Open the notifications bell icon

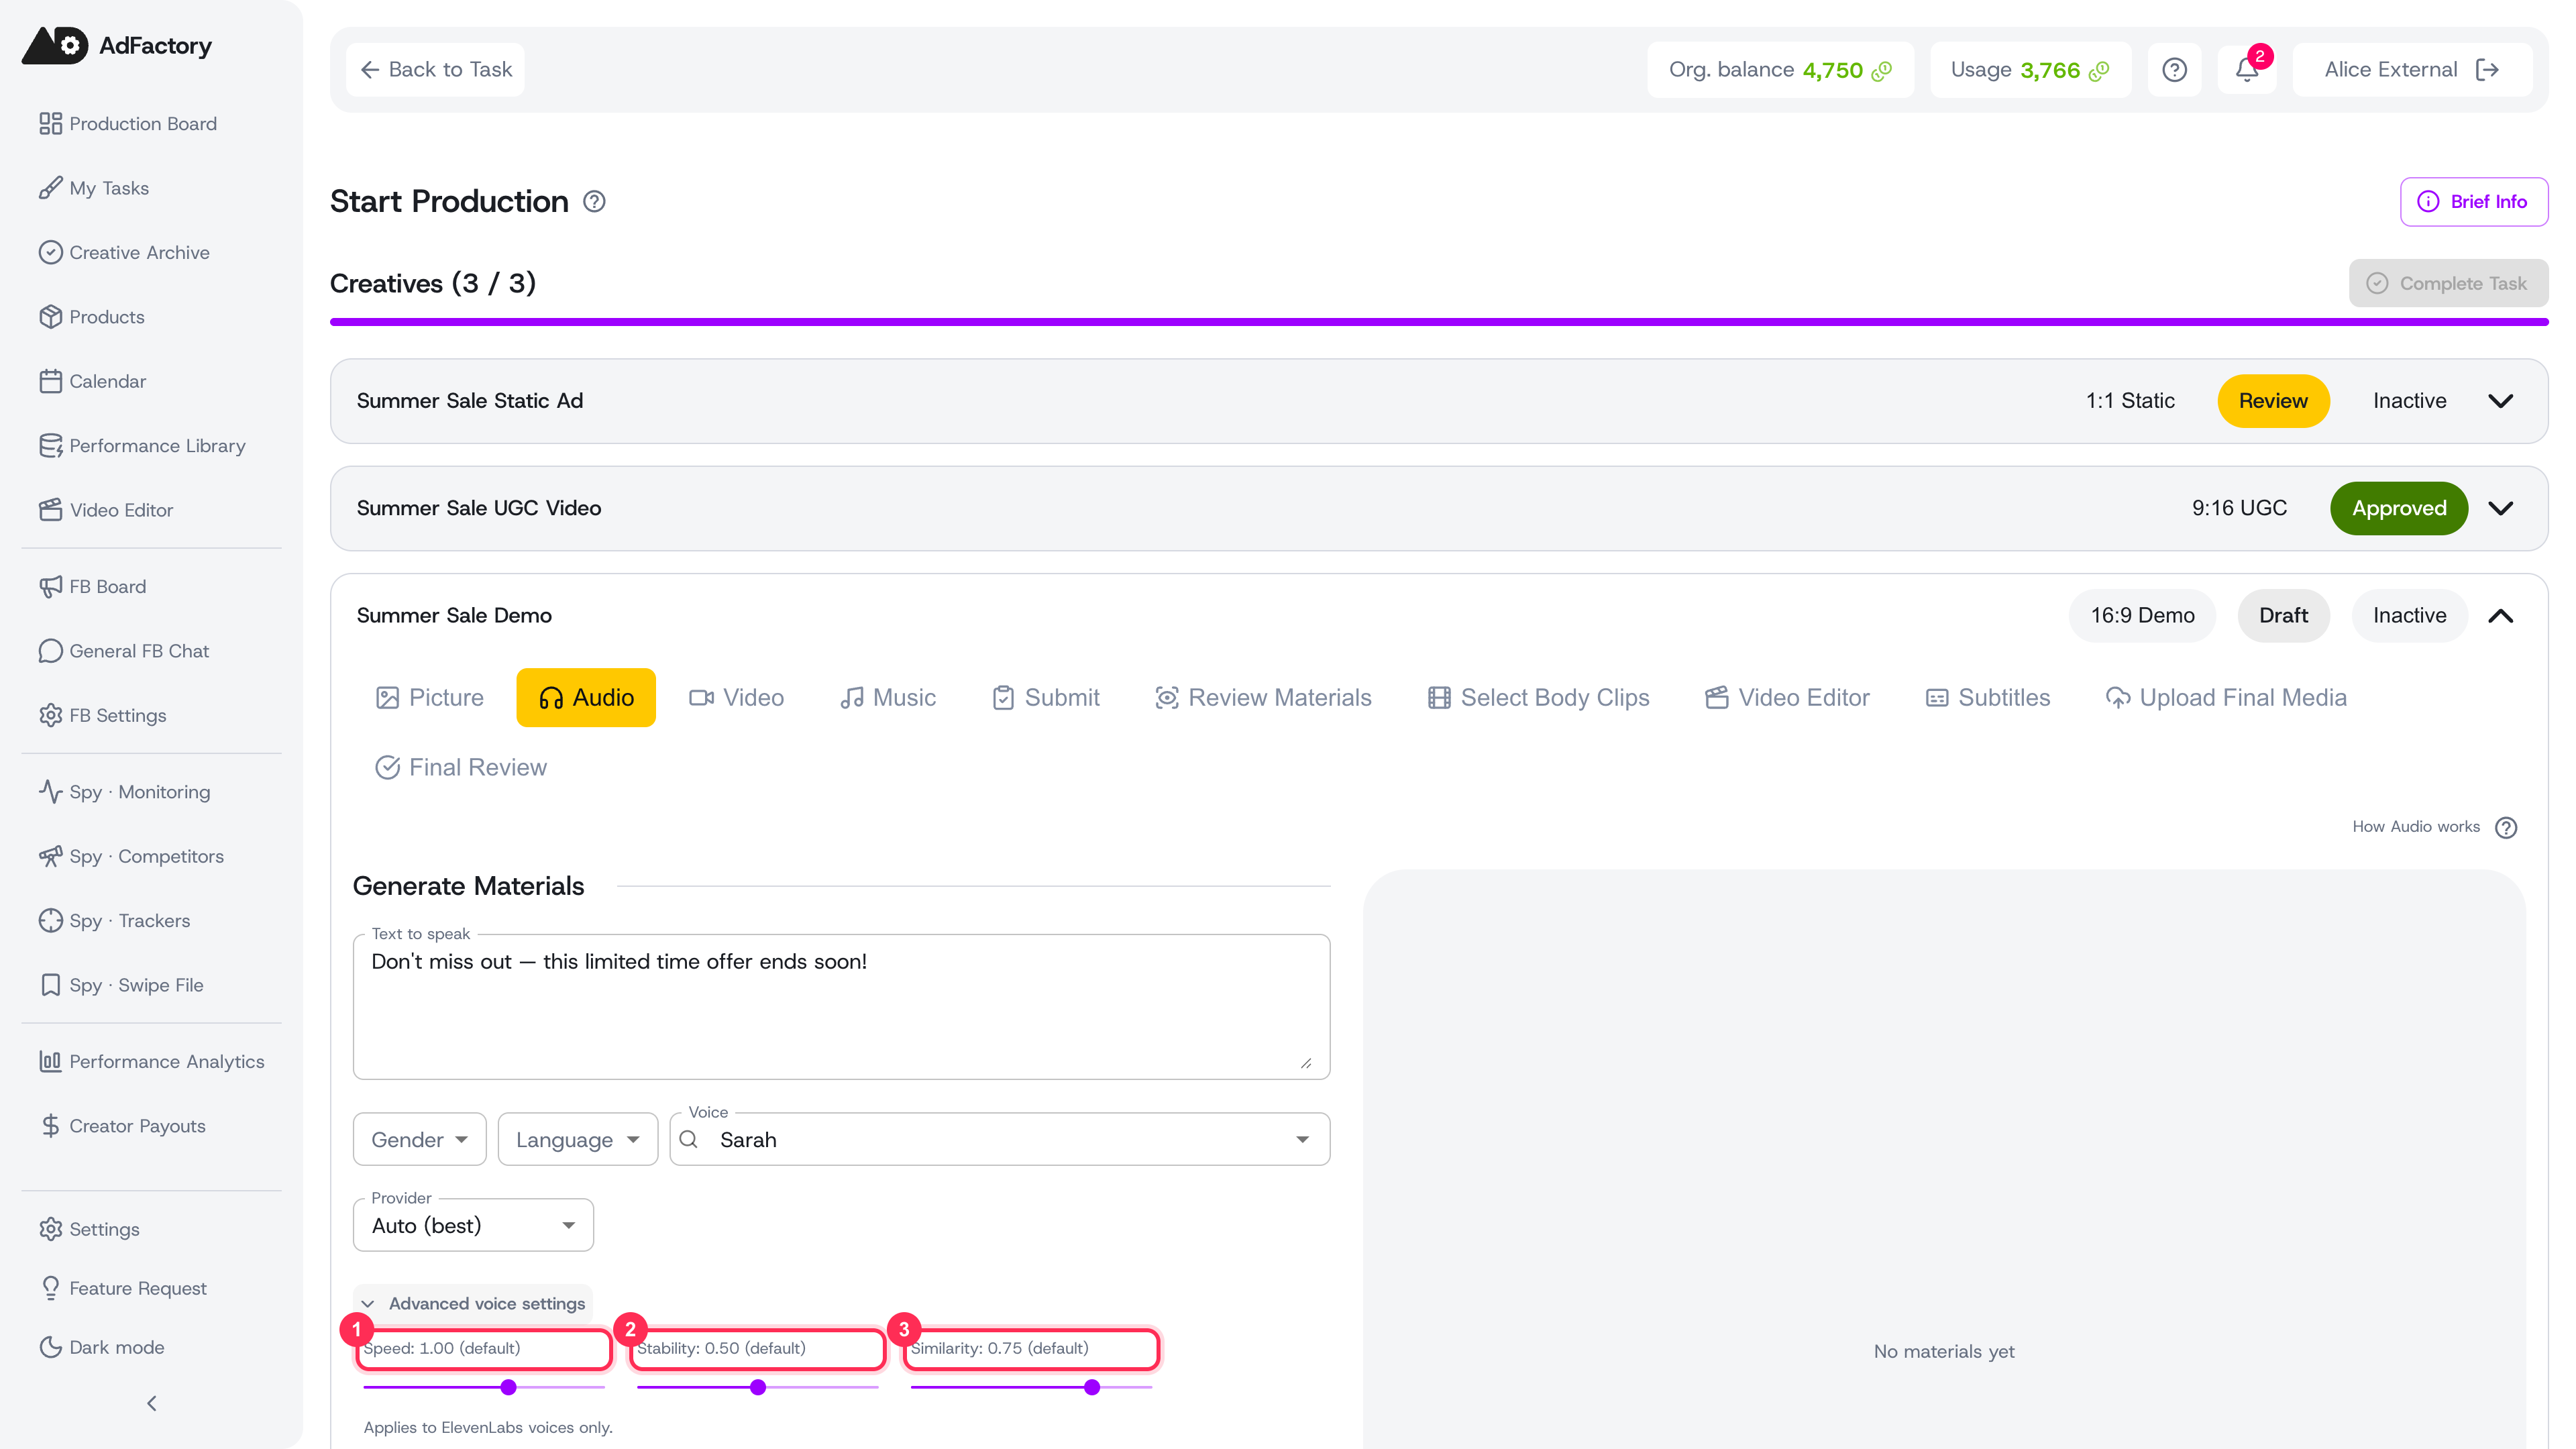point(2246,69)
